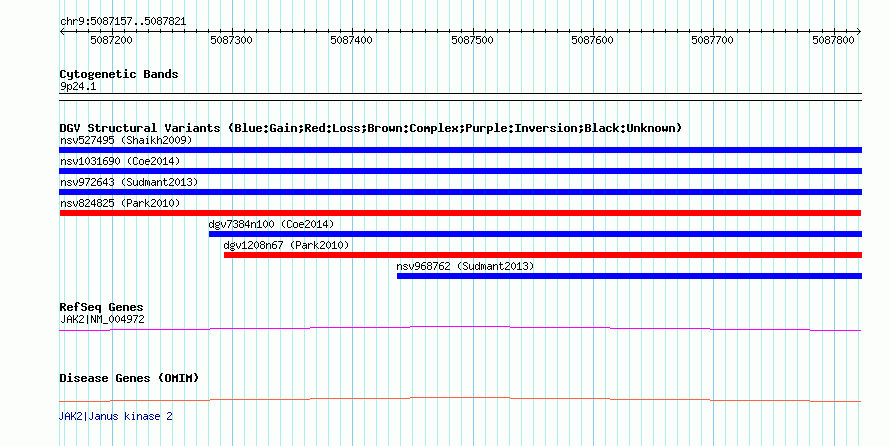Click the blue nsv1031690 gain bar
890x446 pixels.
point(460,171)
